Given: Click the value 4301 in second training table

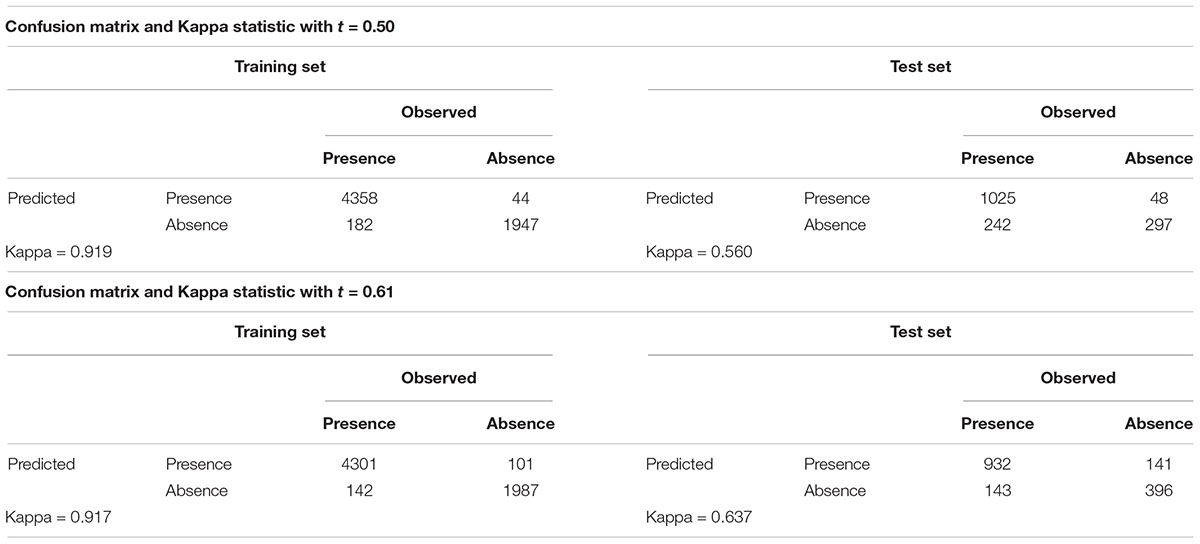Looking at the screenshot, I should coord(359,464).
